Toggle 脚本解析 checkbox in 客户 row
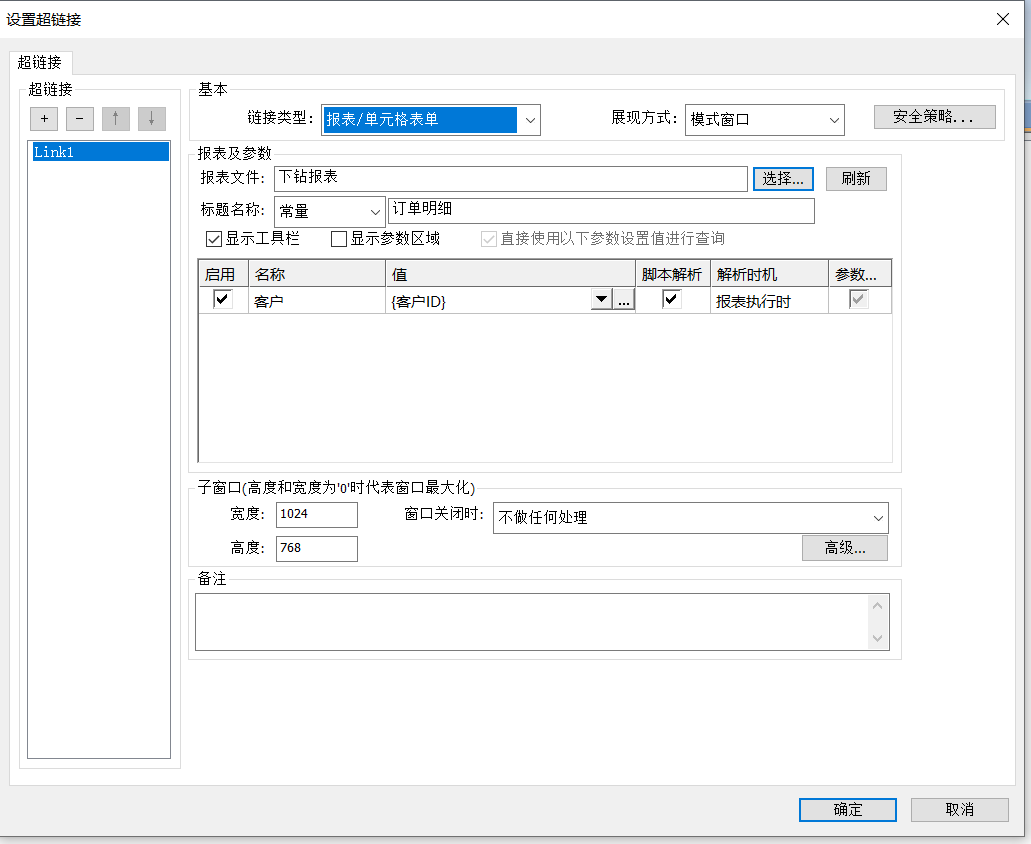The image size is (1031, 844). (x=672, y=300)
